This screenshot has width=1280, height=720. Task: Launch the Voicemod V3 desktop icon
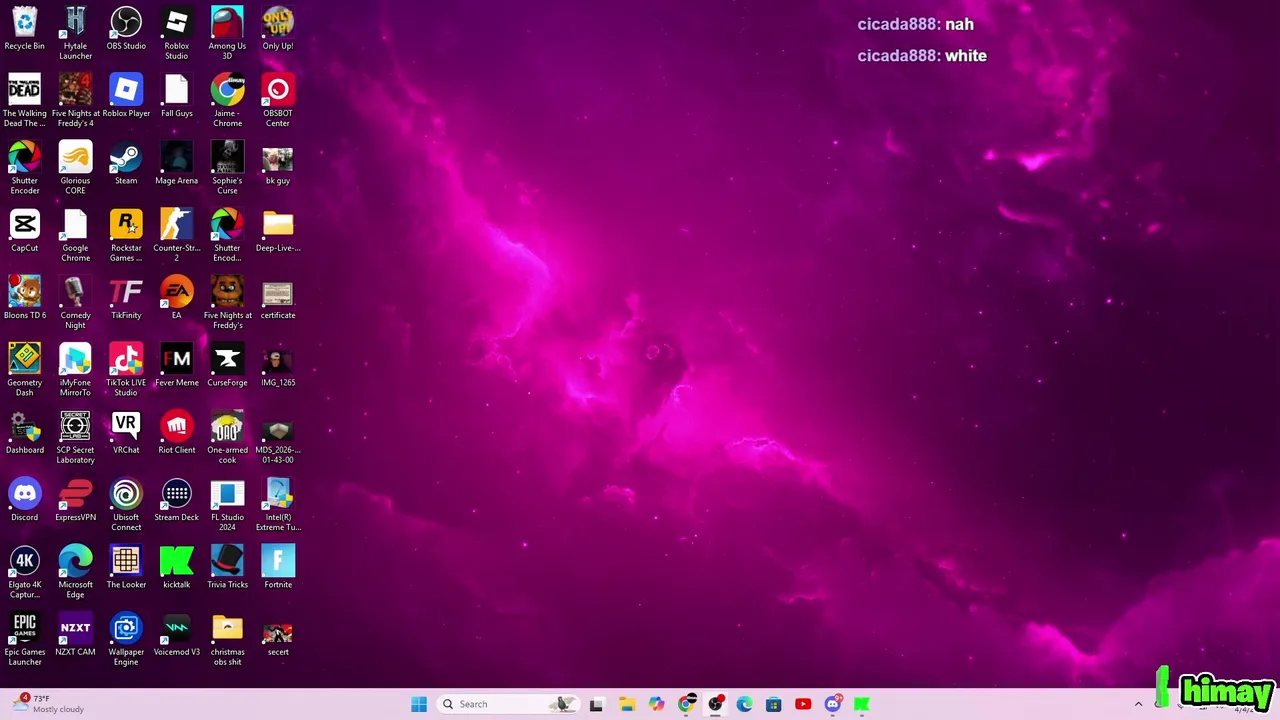click(x=176, y=633)
